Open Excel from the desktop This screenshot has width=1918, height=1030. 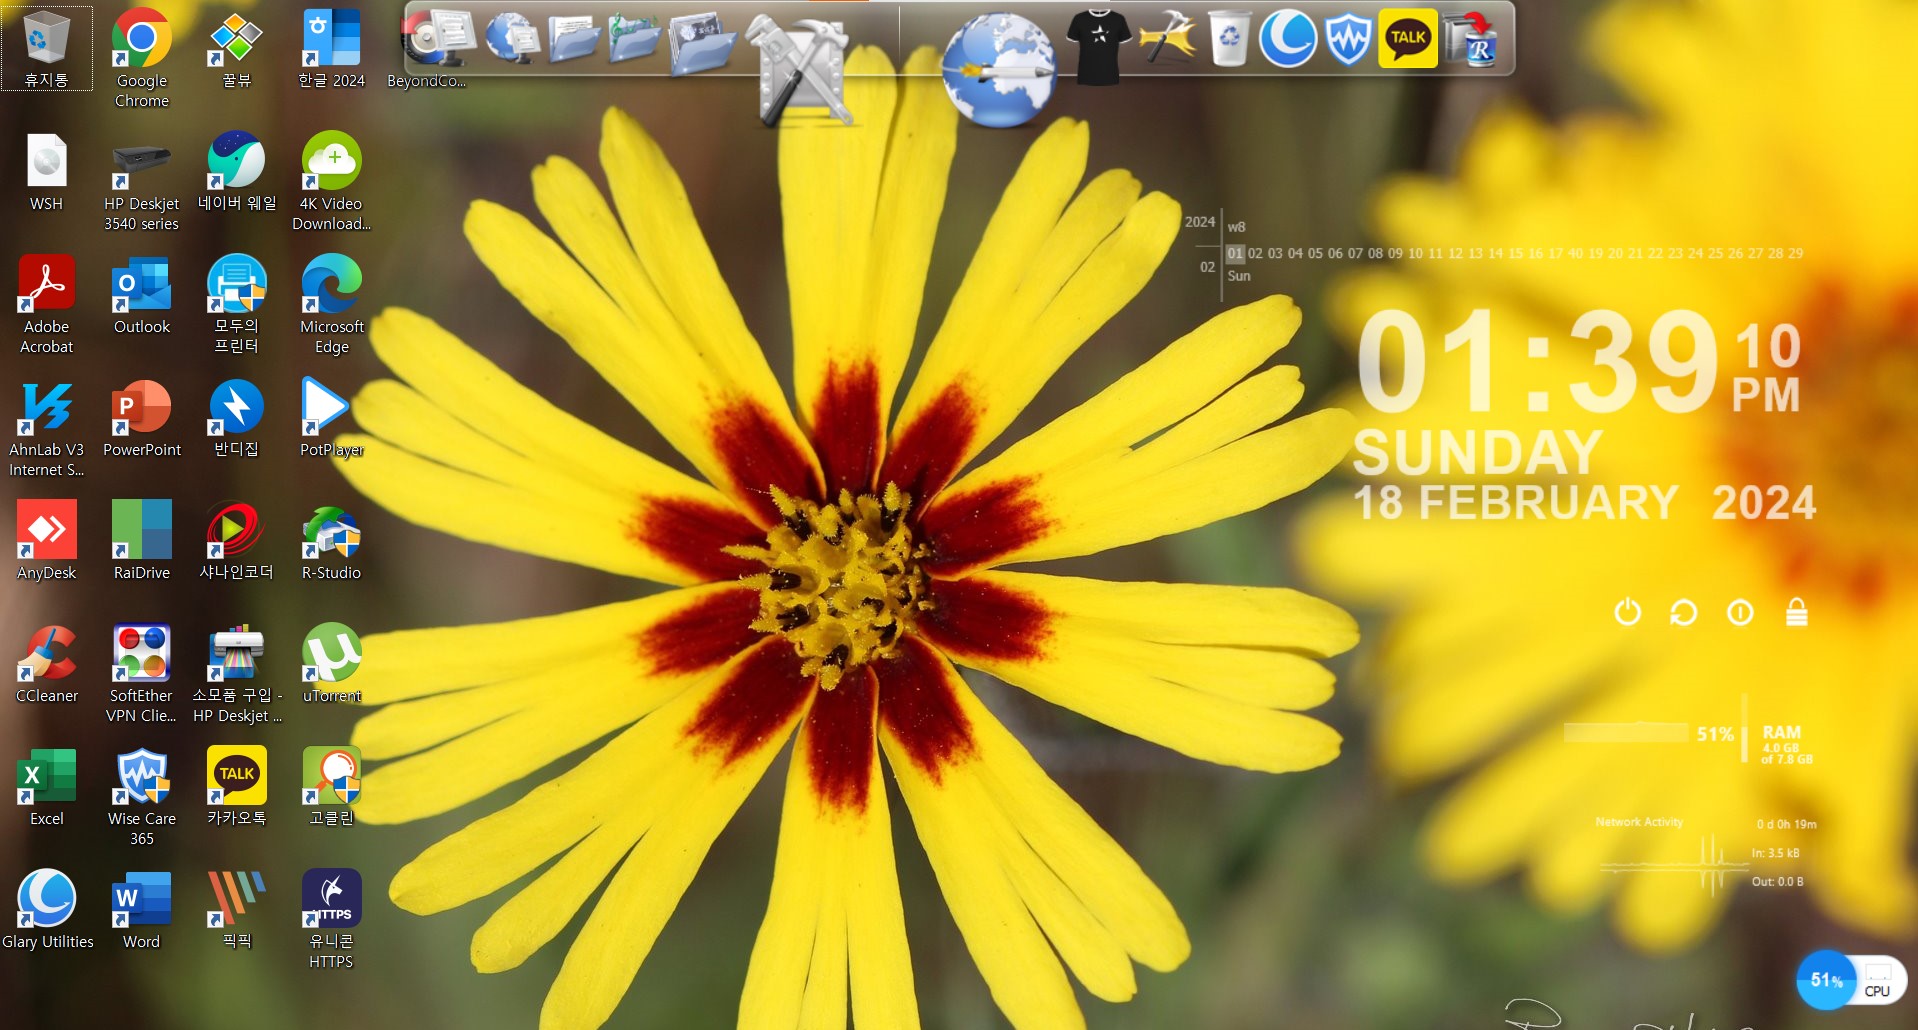46,787
